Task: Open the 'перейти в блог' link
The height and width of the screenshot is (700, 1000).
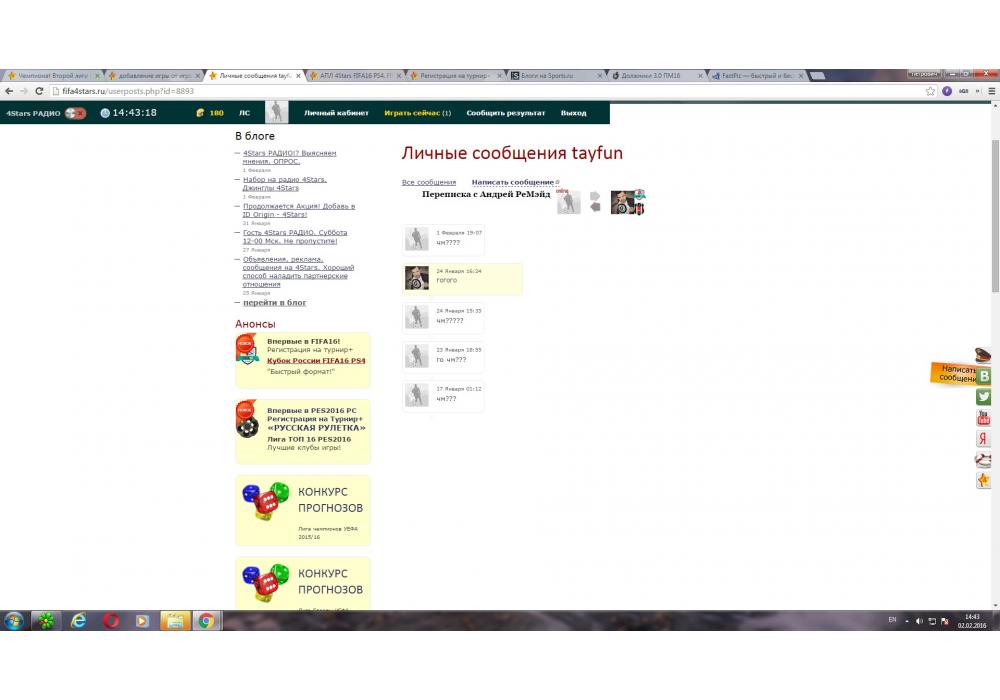Action: tap(274, 302)
